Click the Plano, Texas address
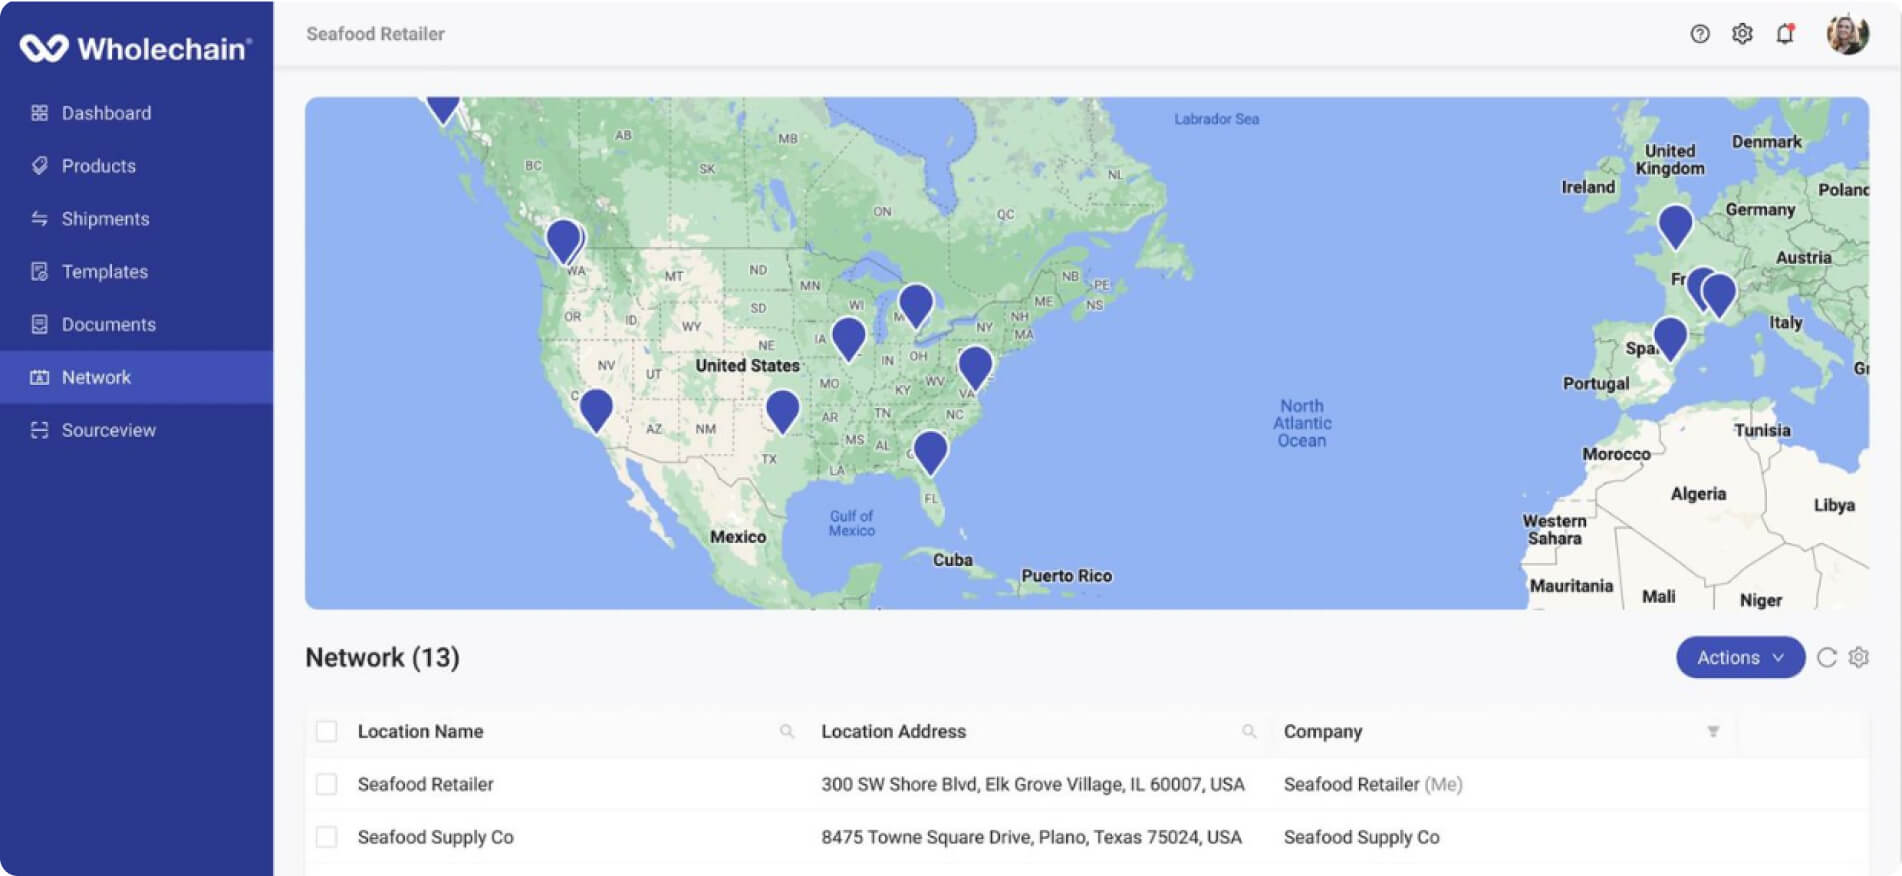Screen dimensions: 1902x876 coord(1031,837)
